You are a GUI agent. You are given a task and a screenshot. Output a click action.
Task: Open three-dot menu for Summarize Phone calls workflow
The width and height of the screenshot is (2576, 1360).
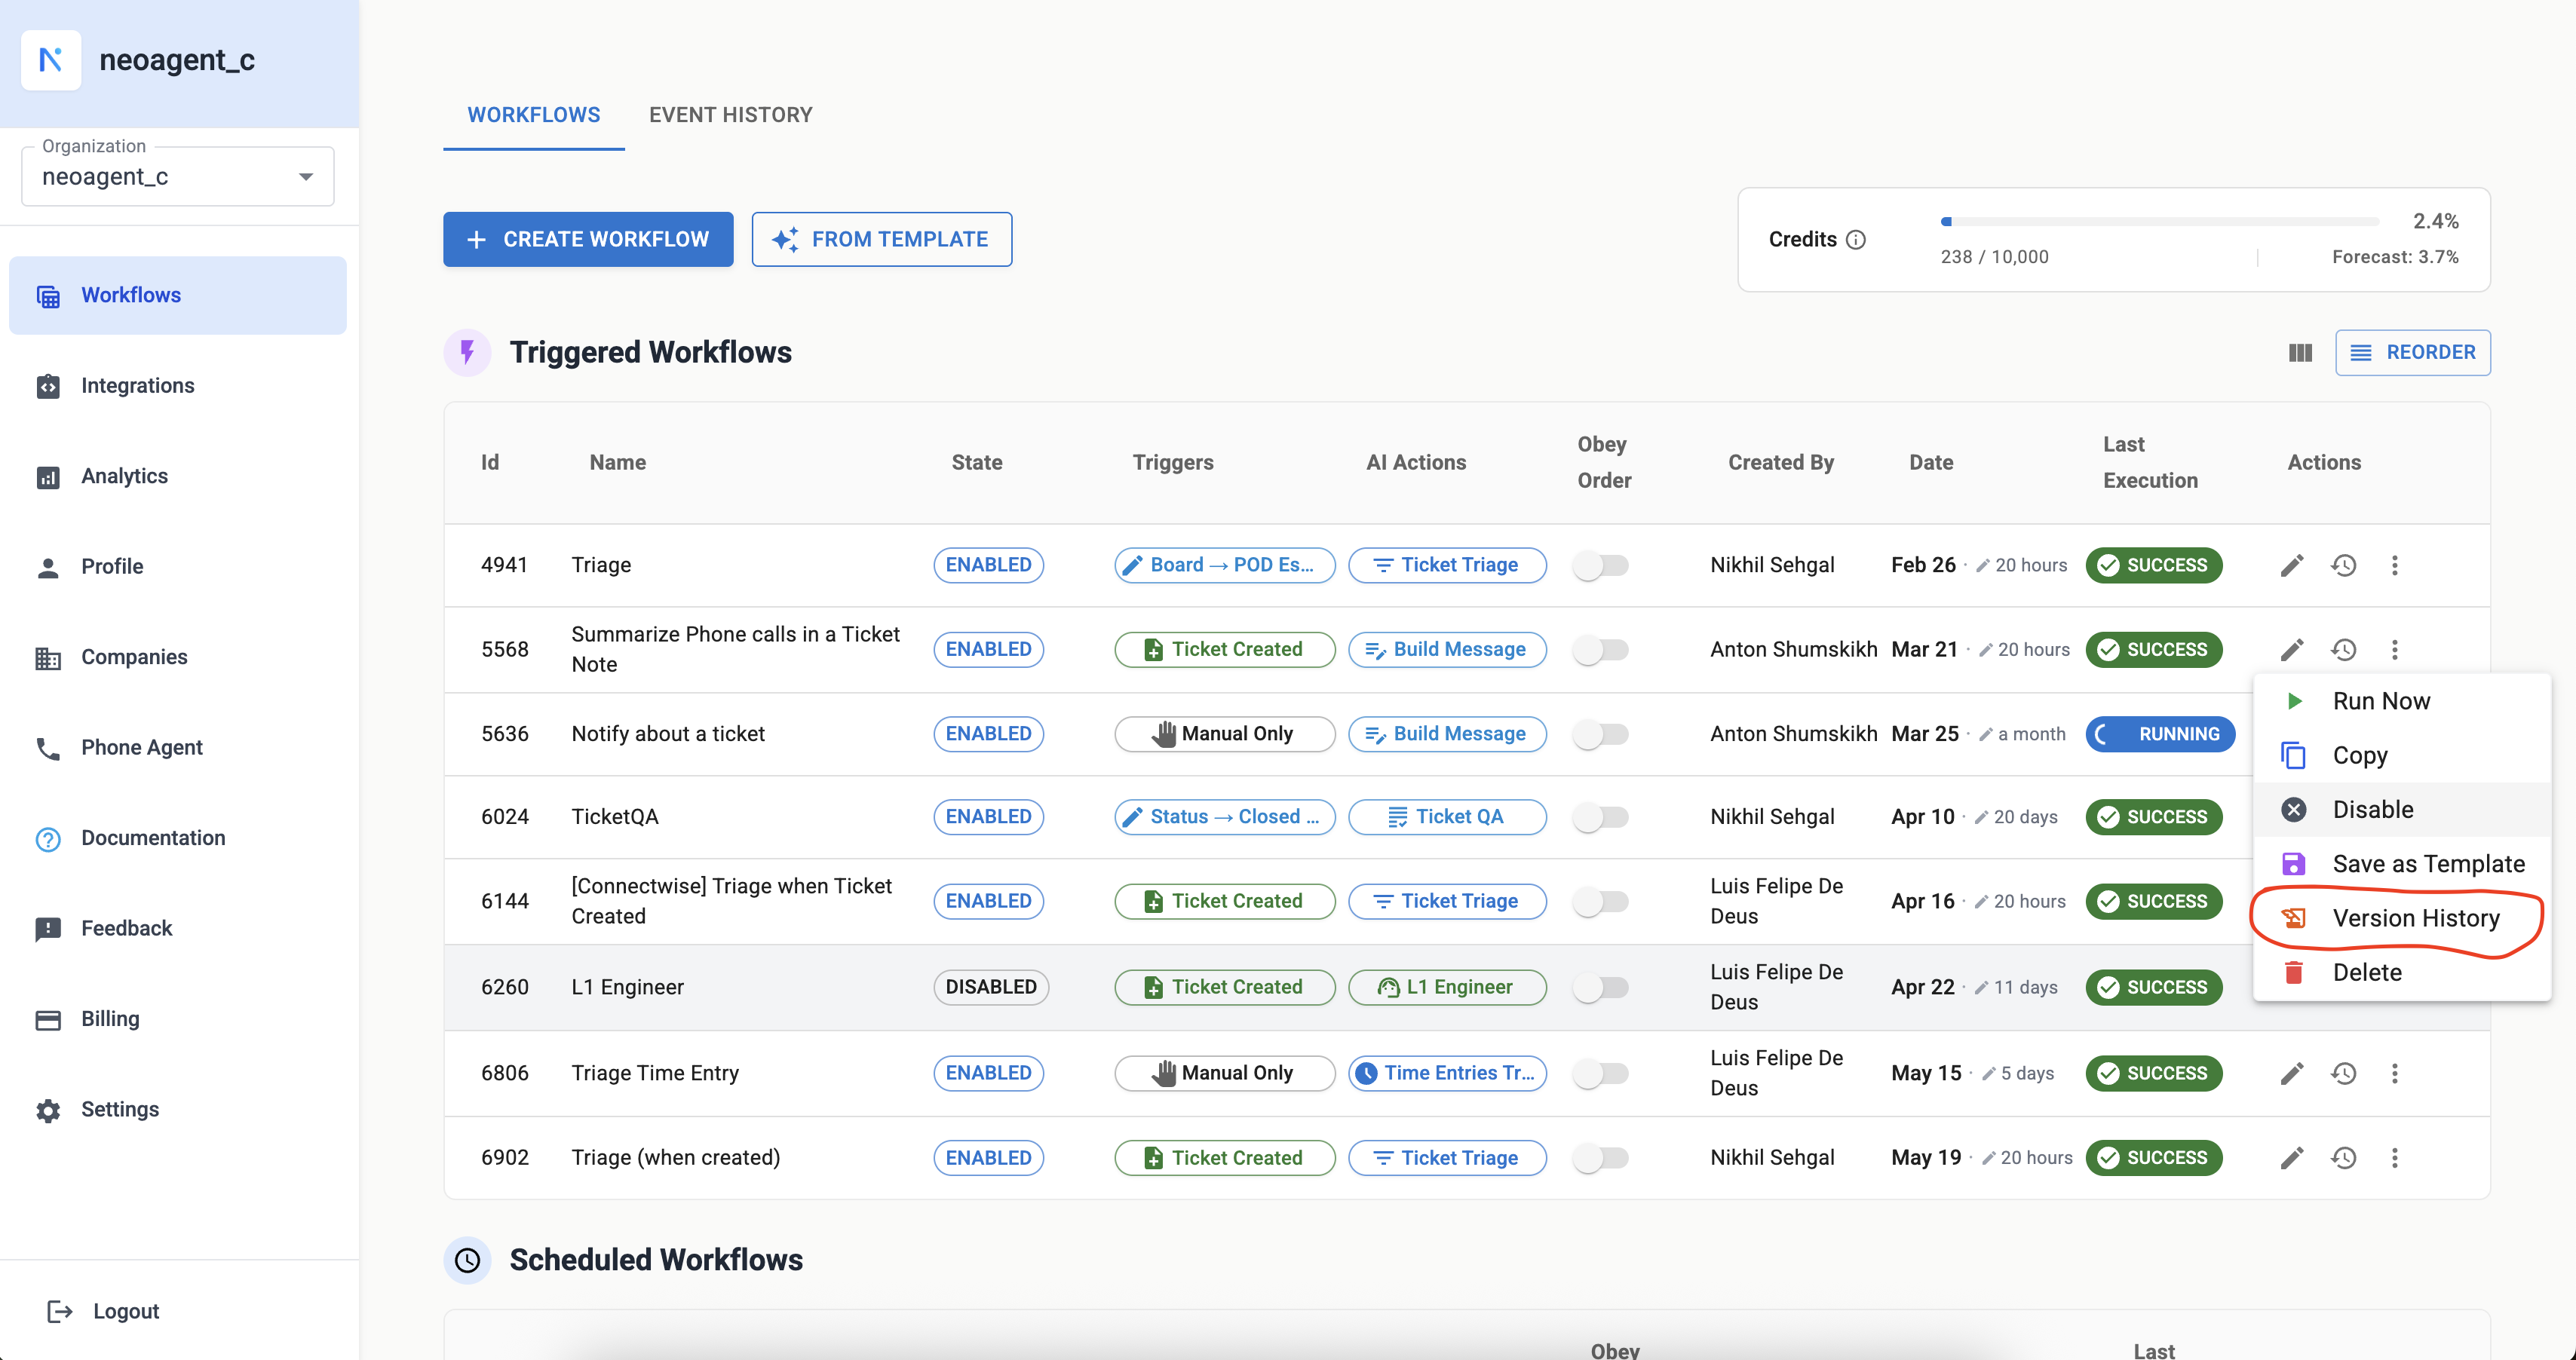coord(2394,650)
